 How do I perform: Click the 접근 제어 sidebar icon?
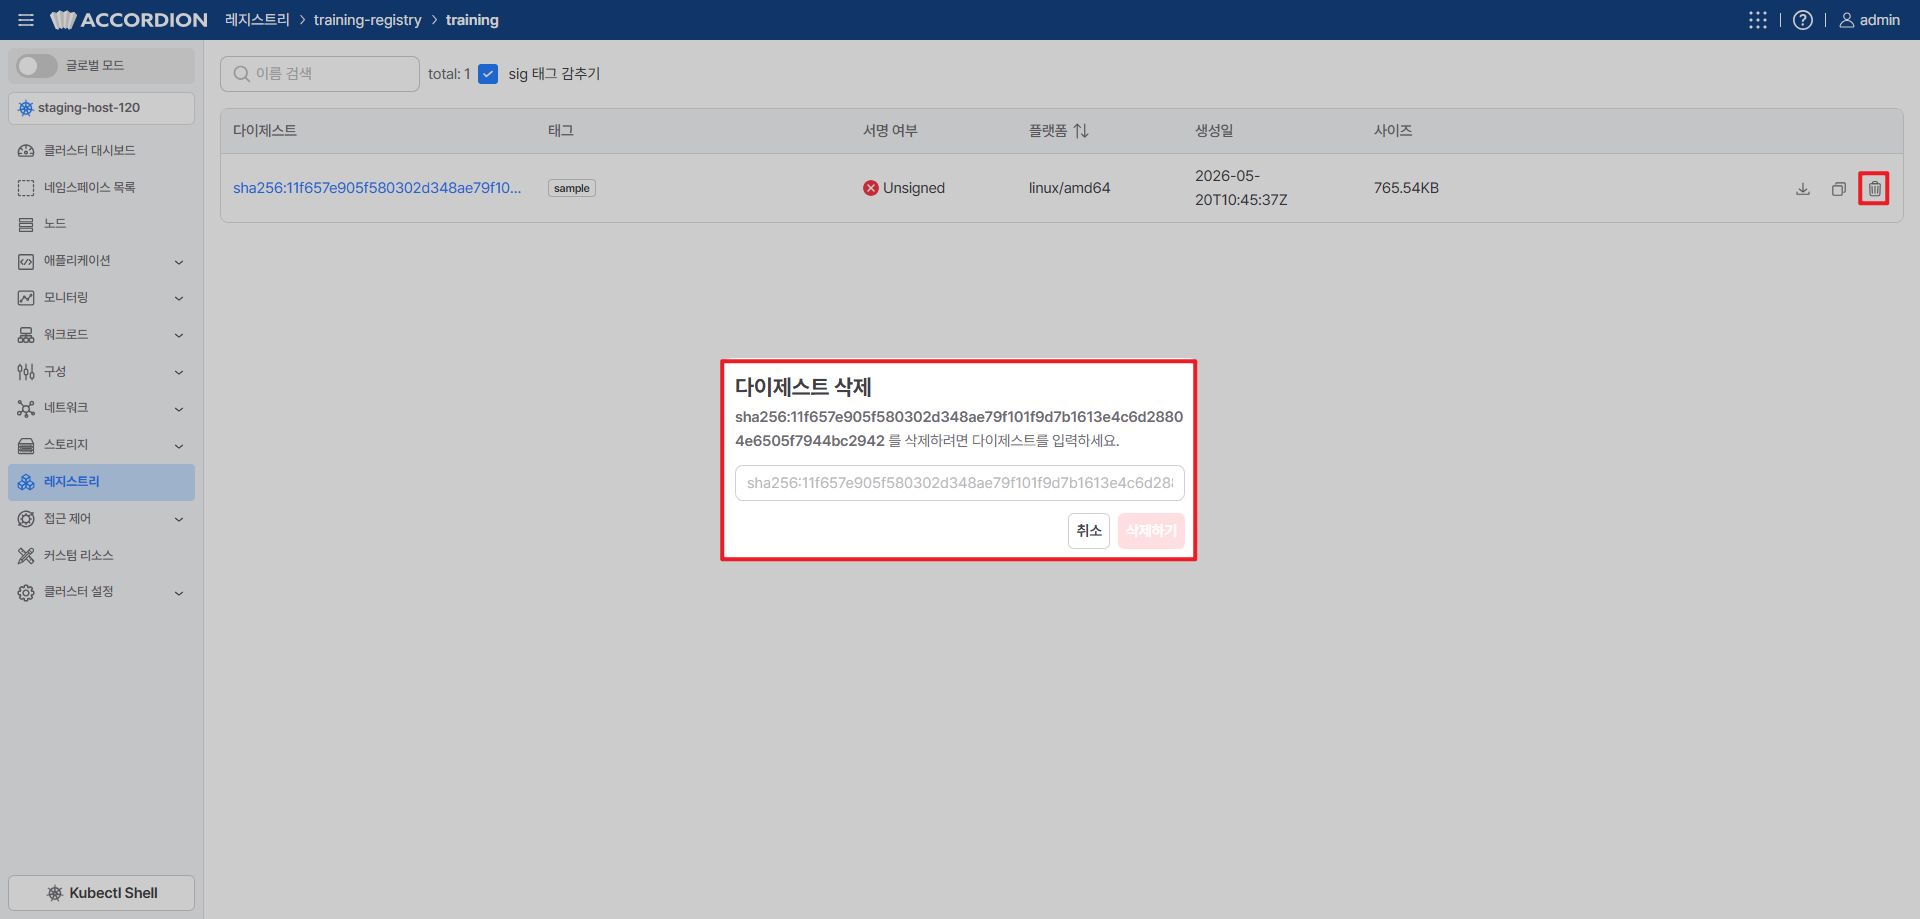(x=26, y=519)
